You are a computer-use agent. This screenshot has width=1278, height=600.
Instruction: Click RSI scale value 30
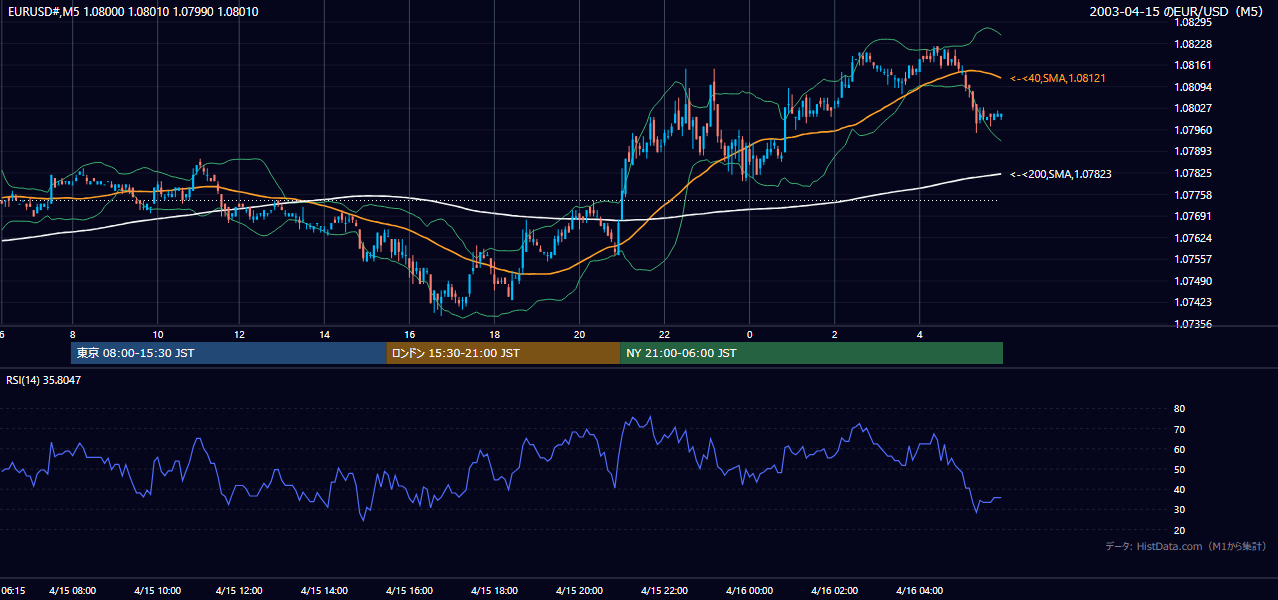click(1179, 510)
